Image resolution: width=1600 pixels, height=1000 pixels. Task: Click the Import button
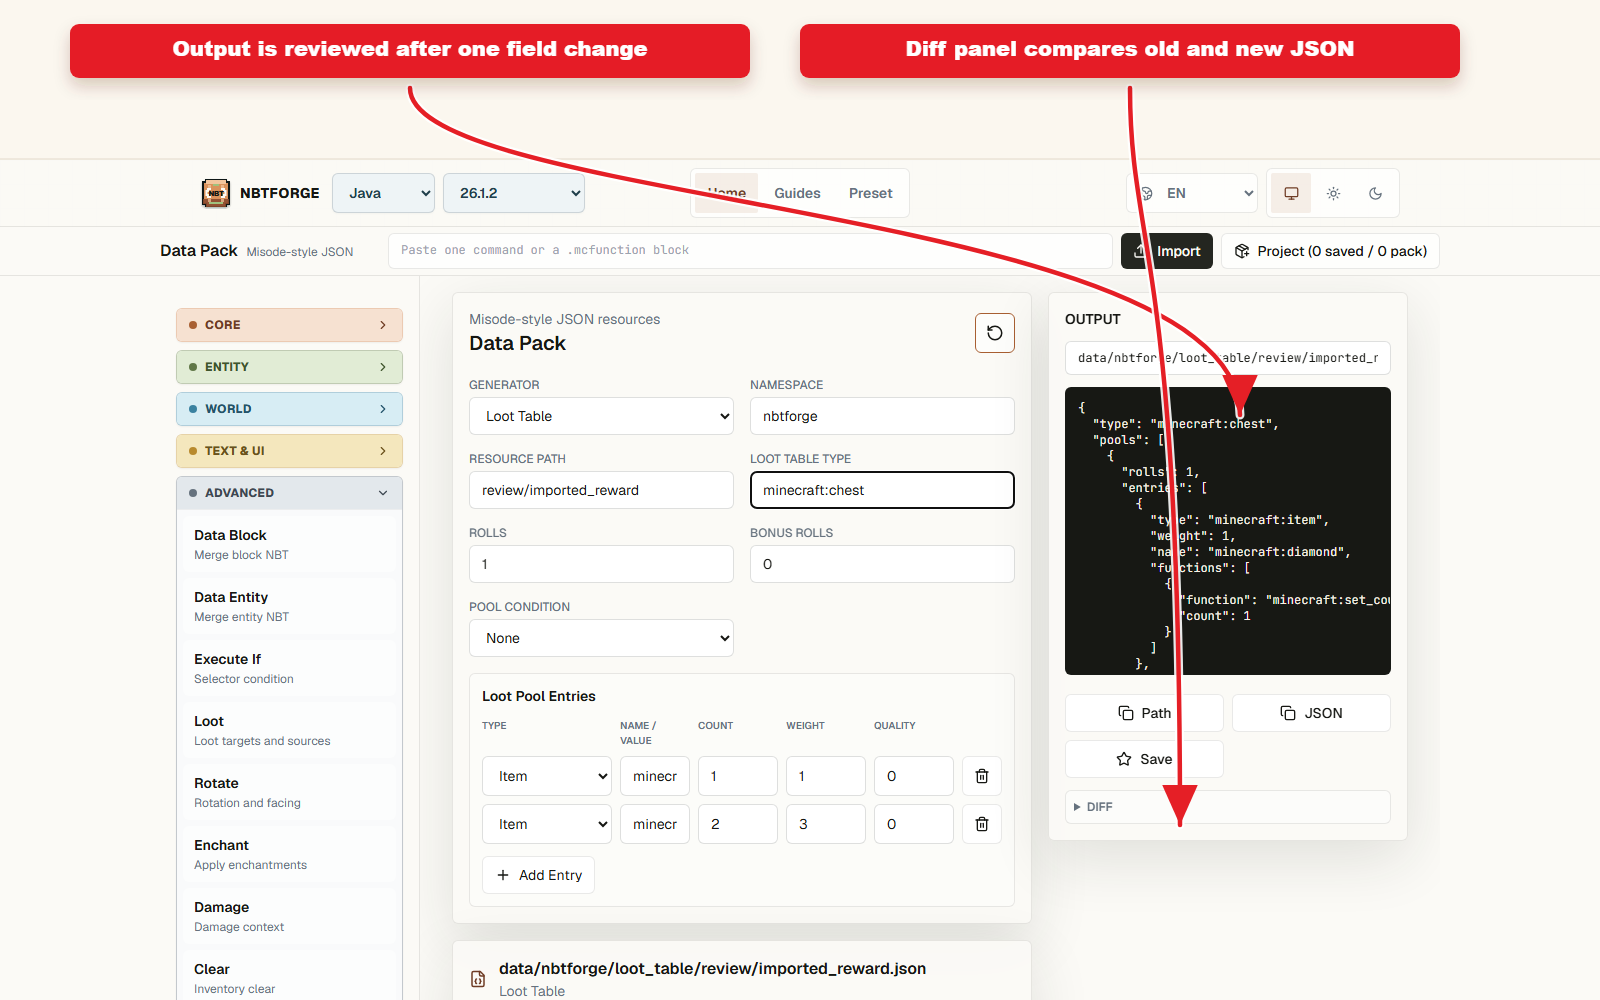[x=1167, y=251]
